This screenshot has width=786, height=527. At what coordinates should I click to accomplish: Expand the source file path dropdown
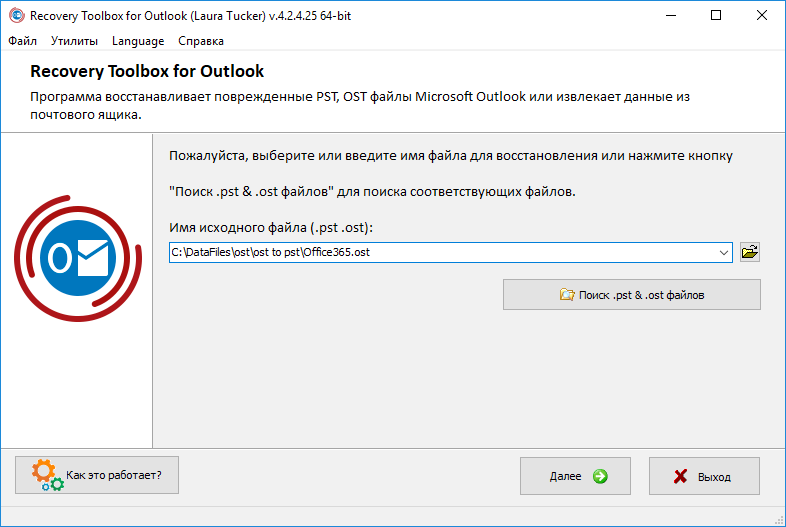tap(724, 253)
